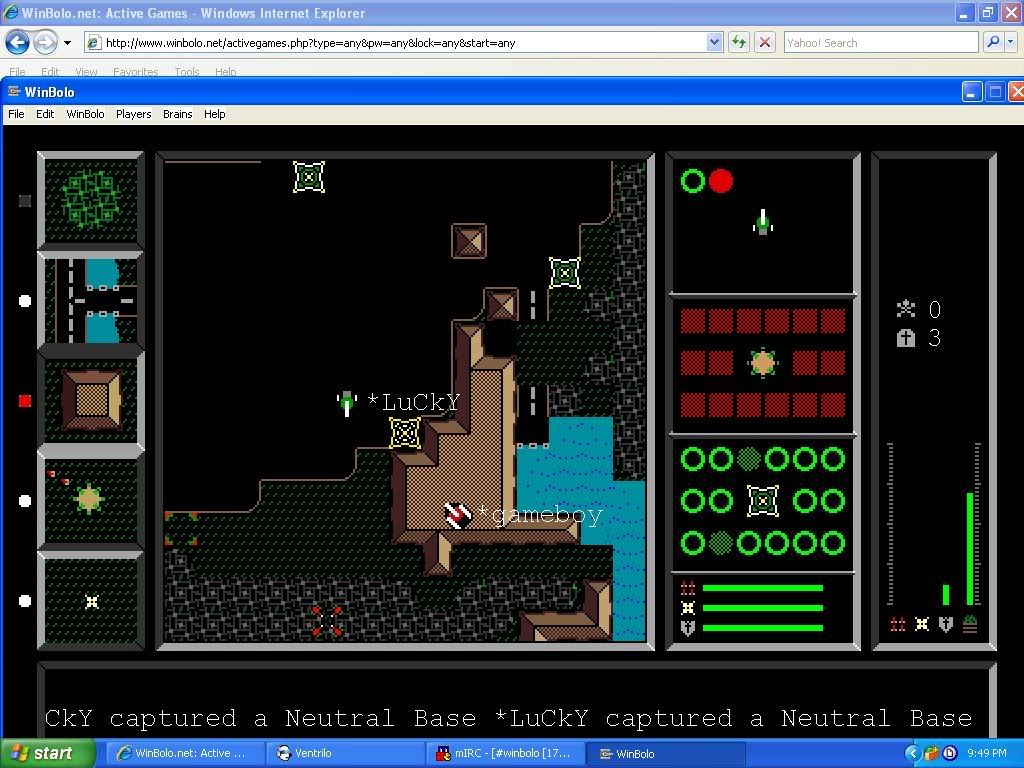Expand the address bar URL dropdown

click(x=714, y=42)
